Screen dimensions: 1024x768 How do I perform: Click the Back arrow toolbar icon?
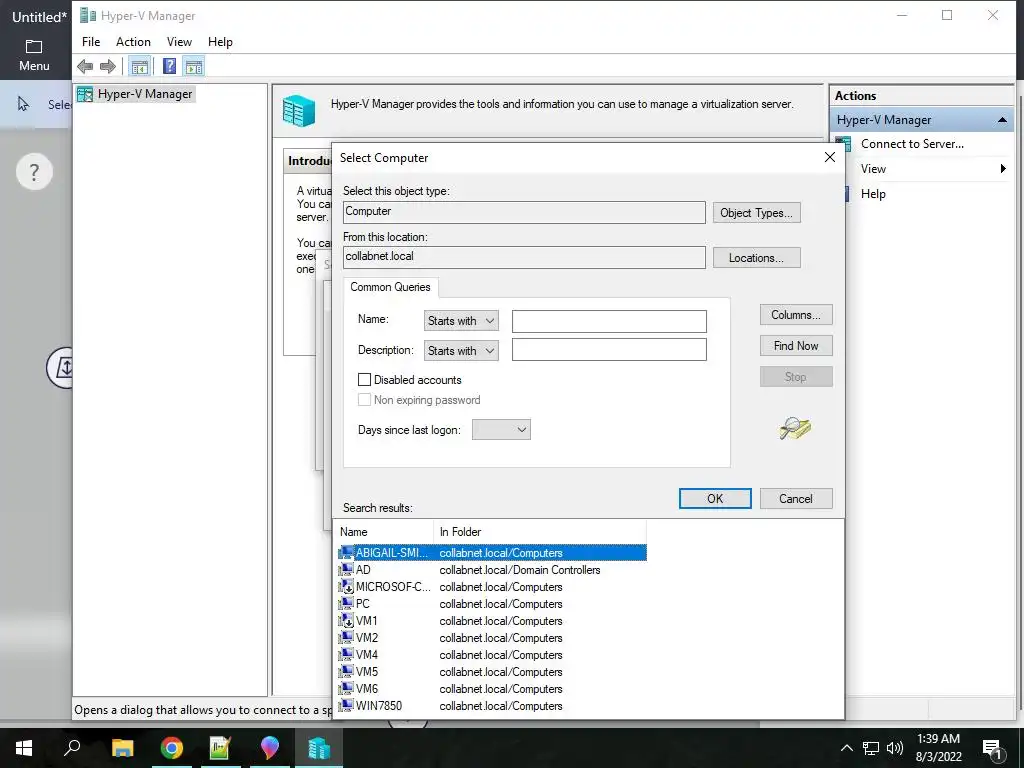click(x=85, y=66)
